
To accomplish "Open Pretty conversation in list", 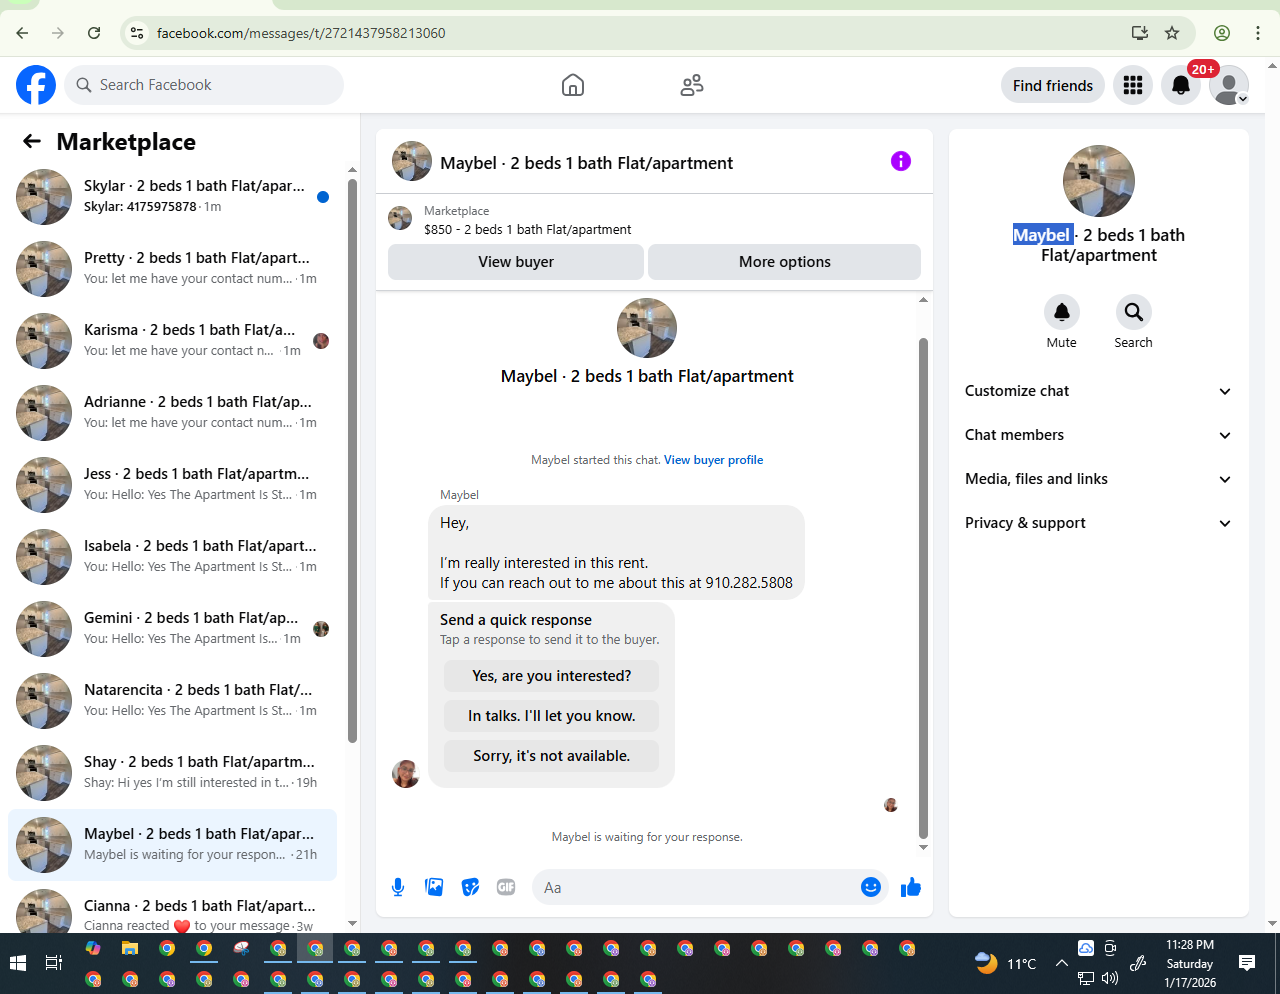I will pyautogui.click(x=172, y=269).
